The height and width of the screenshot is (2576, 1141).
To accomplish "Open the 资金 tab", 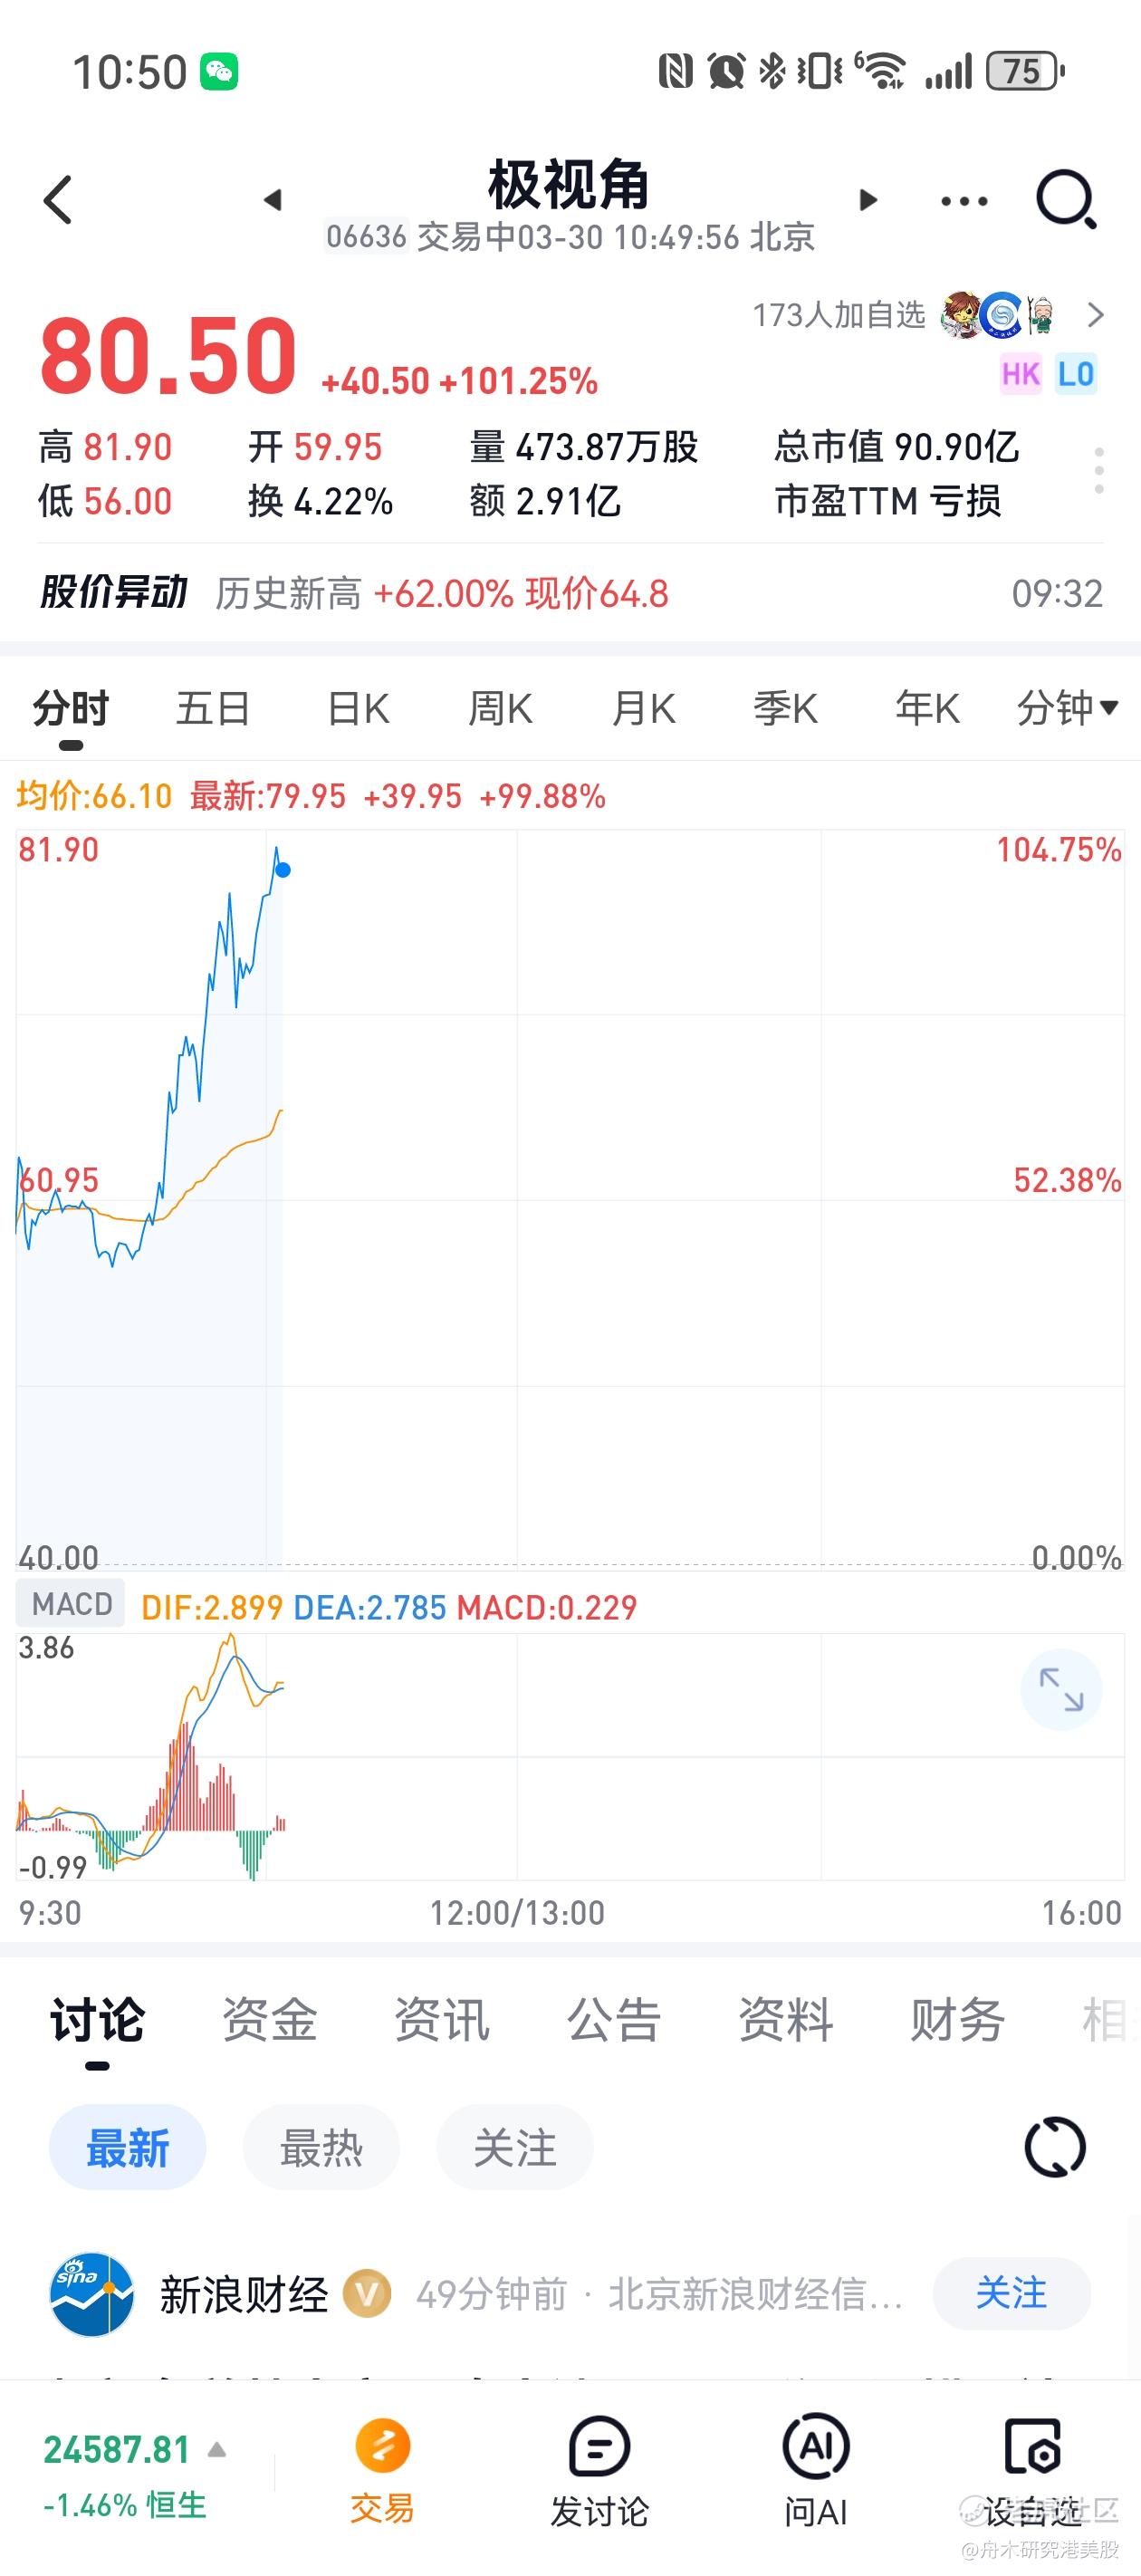I will tap(269, 2019).
